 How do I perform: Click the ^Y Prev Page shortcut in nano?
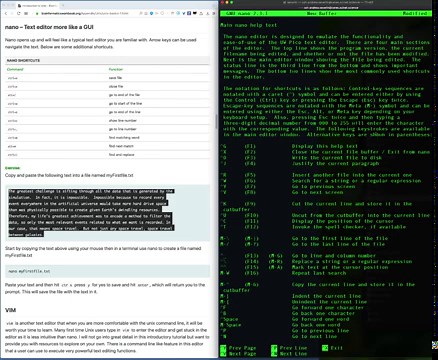point(238,348)
